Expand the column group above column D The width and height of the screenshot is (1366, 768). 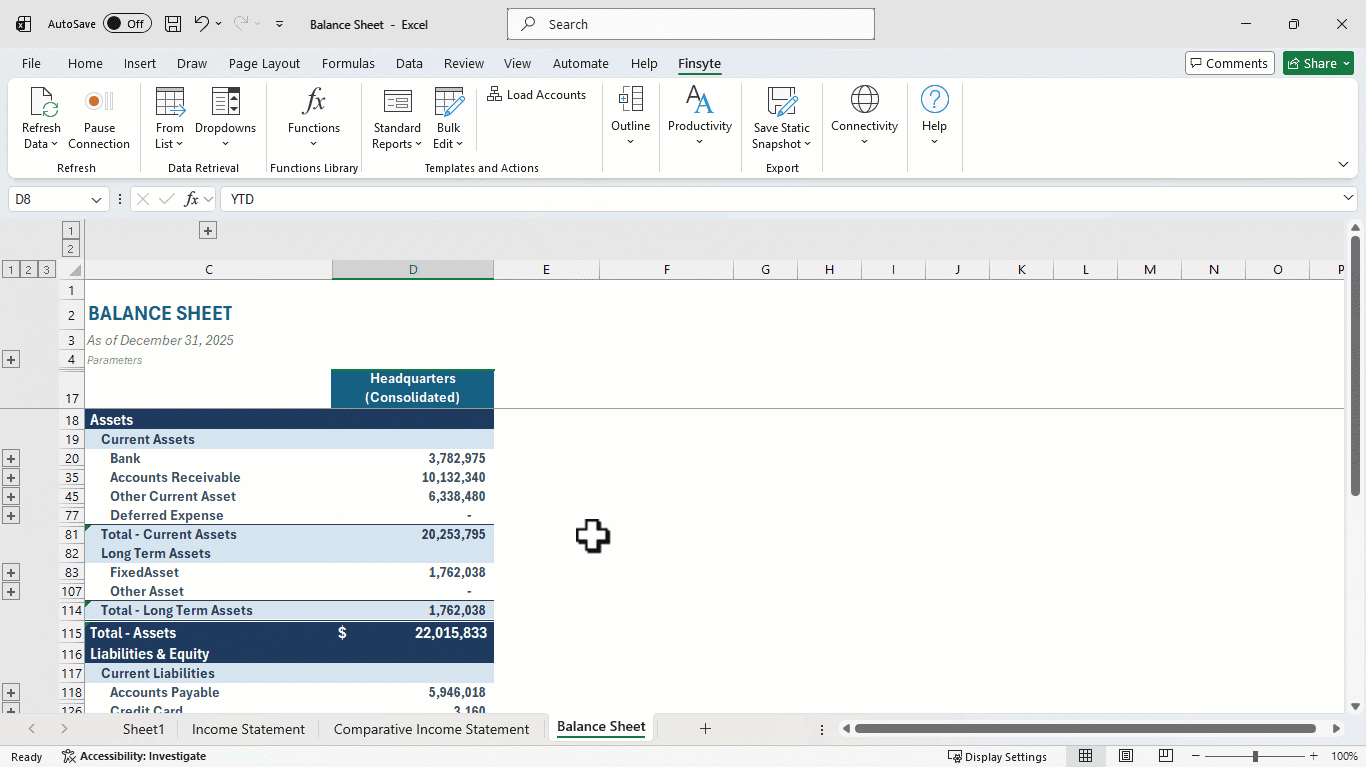pyautogui.click(x=207, y=231)
